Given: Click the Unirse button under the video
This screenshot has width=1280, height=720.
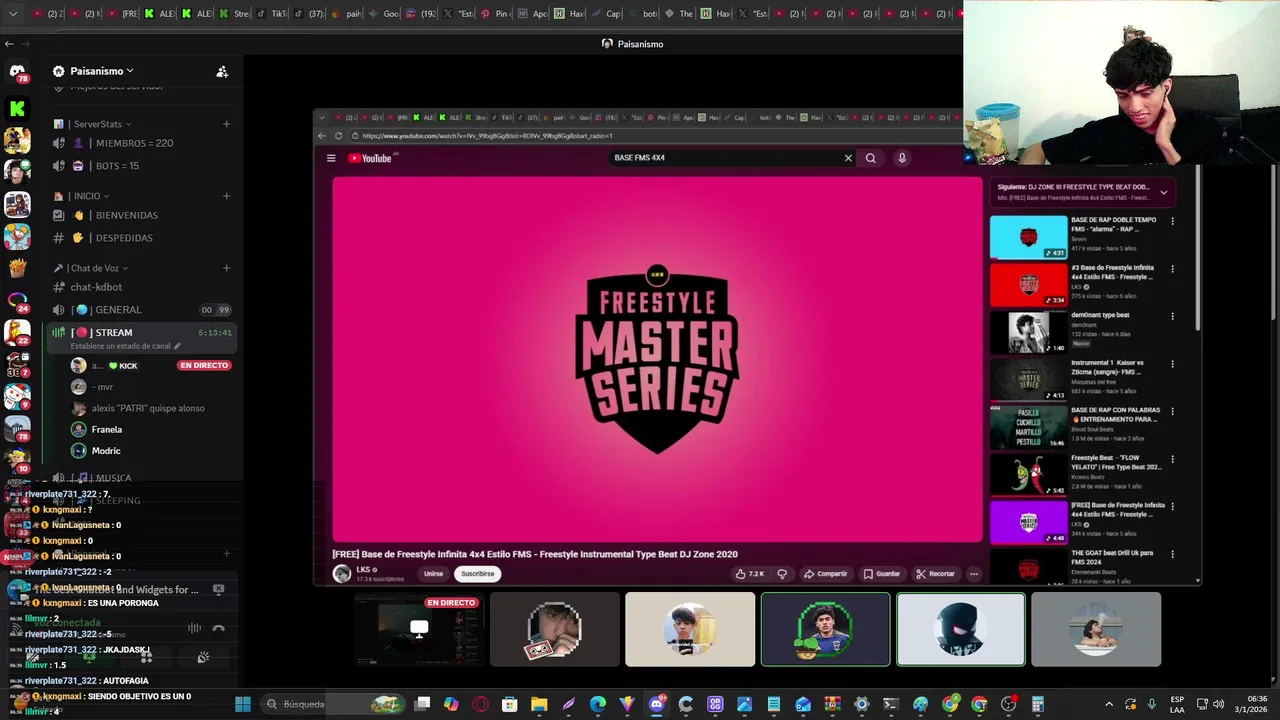Looking at the screenshot, I should (433, 574).
